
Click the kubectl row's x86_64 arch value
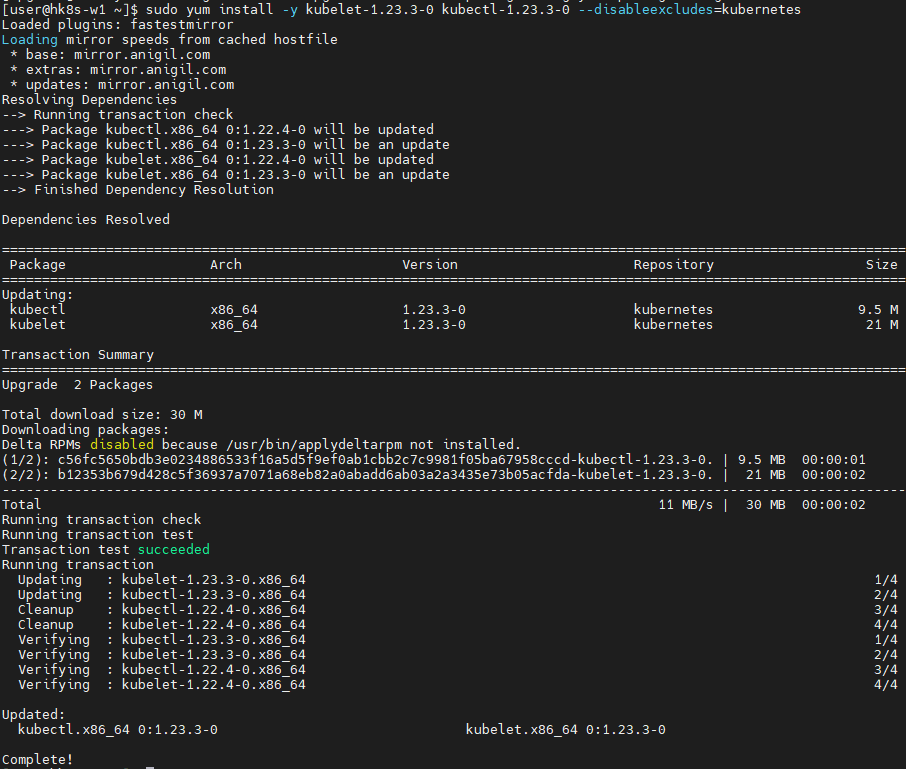pos(234,310)
